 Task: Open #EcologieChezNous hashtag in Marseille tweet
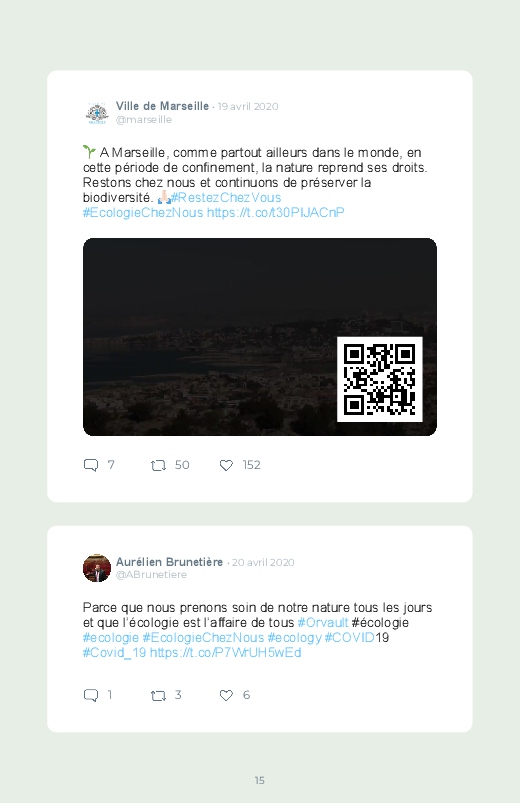point(143,213)
